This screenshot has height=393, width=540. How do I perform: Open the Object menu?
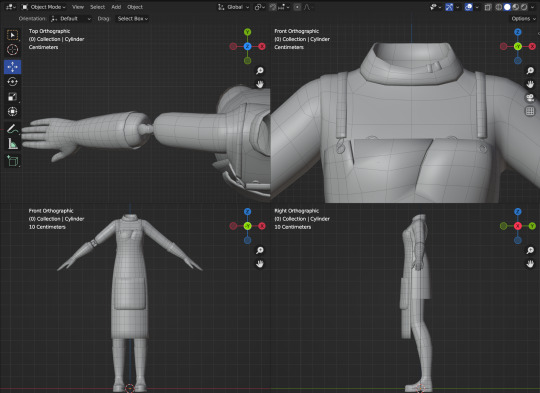pyautogui.click(x=135, y=7)
